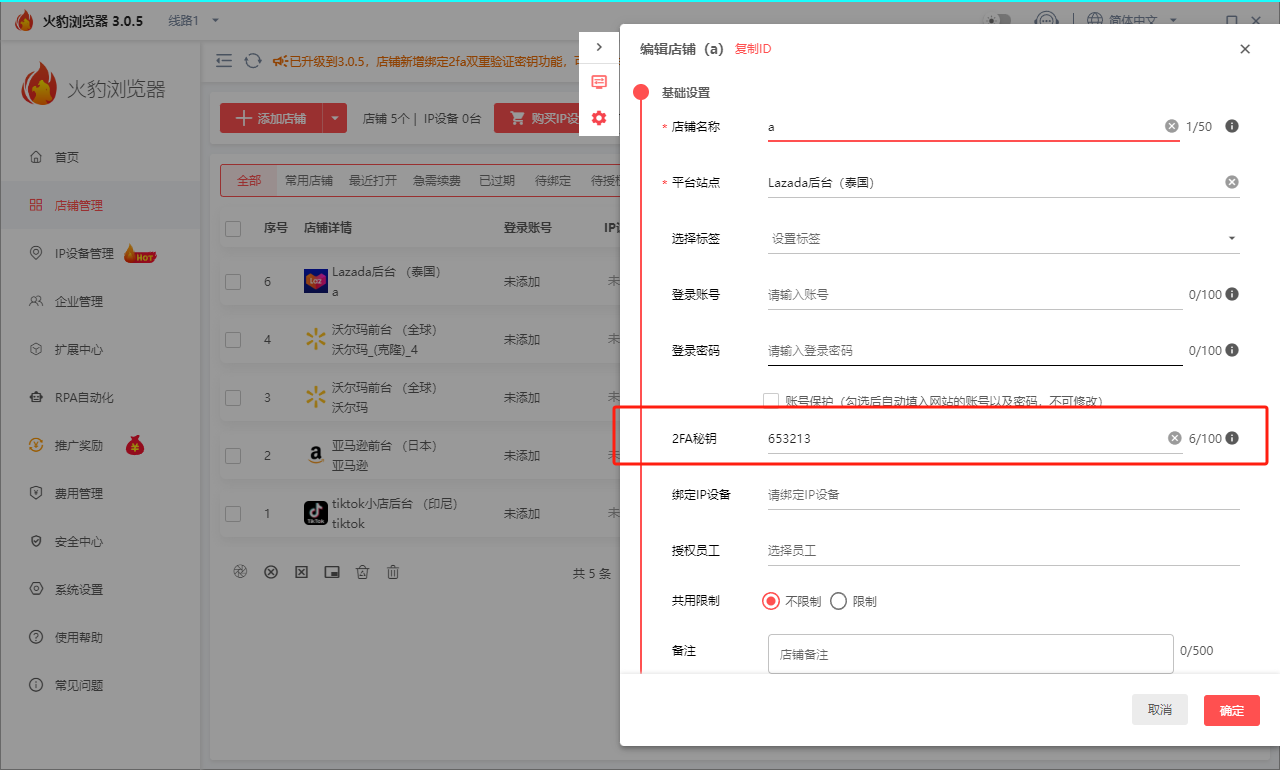Click the 复制ID link in the dialog header
The image size is (1280, 770).
(x=752, y=48)
